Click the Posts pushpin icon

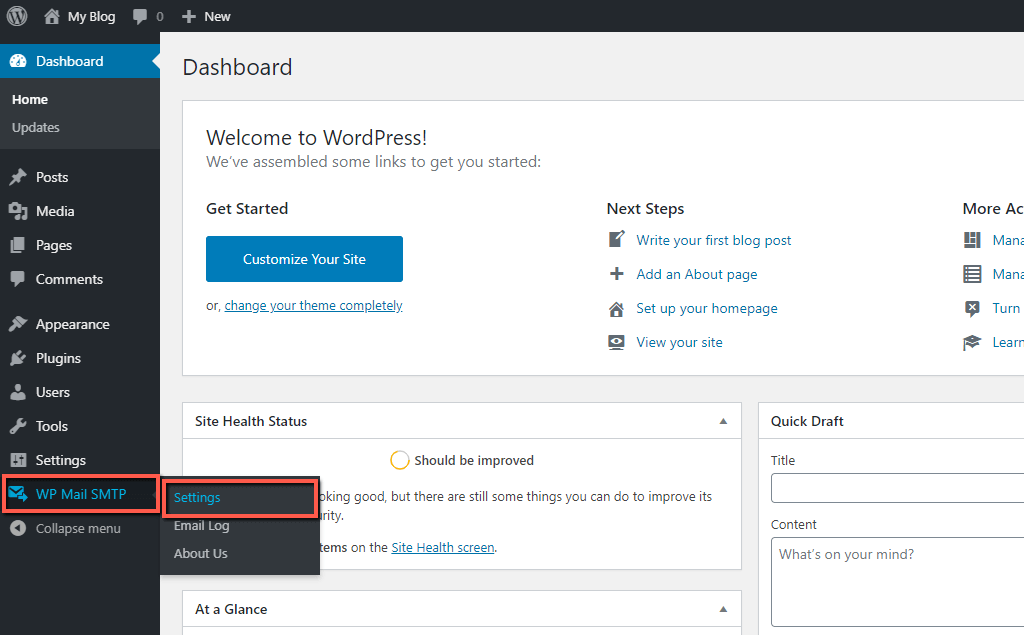pos(18,177)
